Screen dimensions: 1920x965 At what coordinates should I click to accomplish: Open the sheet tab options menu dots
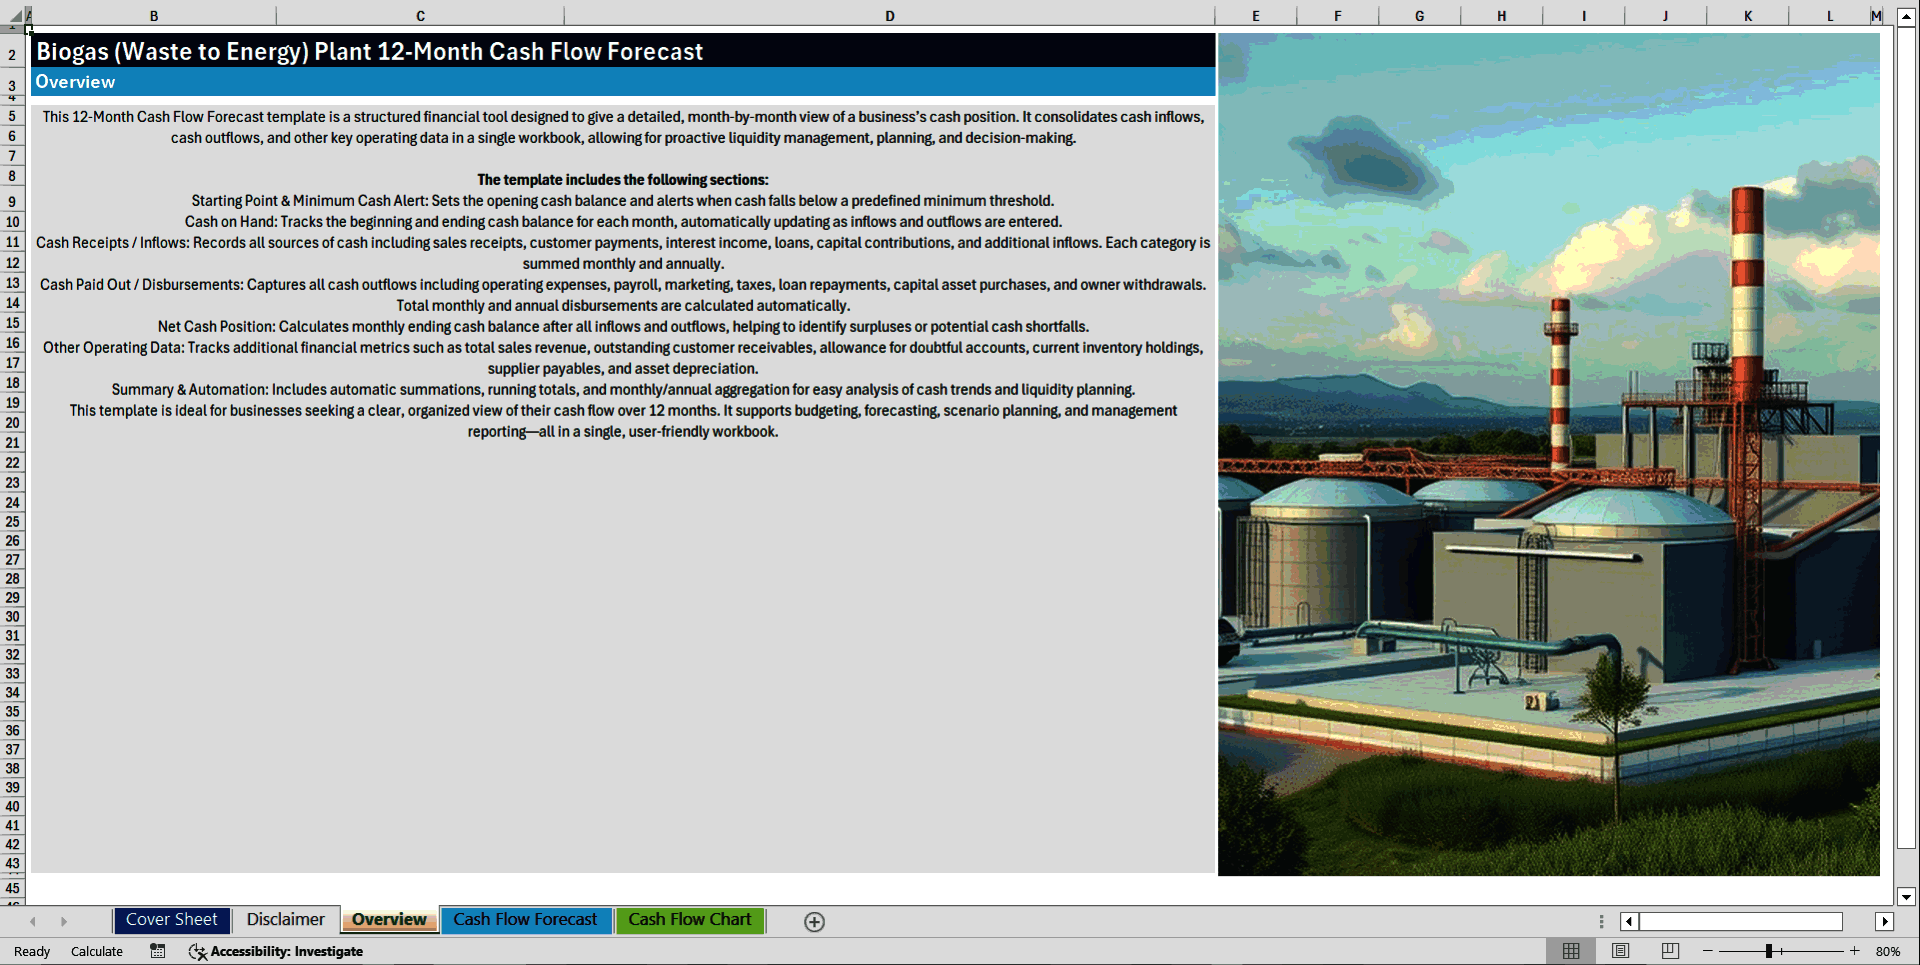tap(1601, 921)
